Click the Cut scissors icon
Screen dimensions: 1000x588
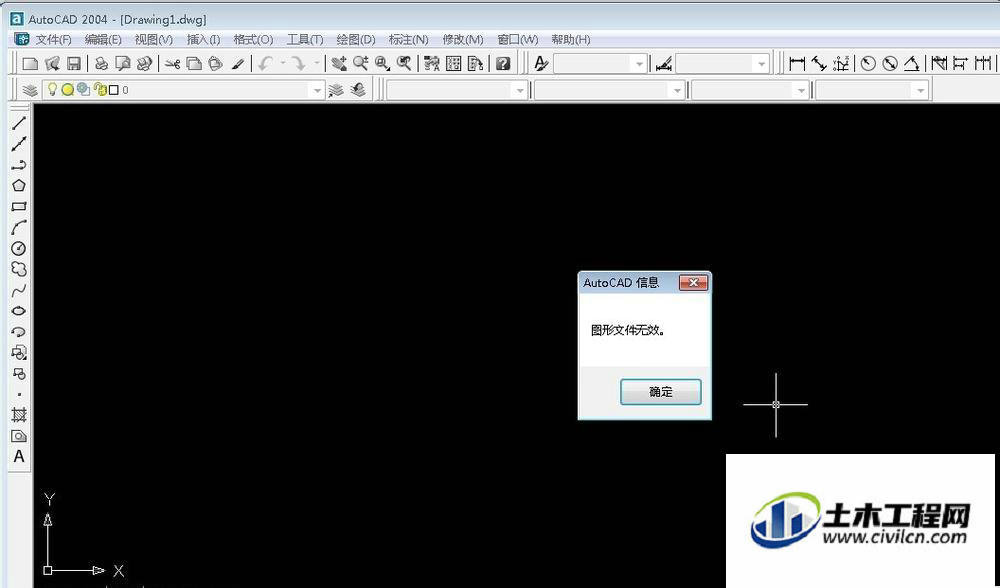172,63
